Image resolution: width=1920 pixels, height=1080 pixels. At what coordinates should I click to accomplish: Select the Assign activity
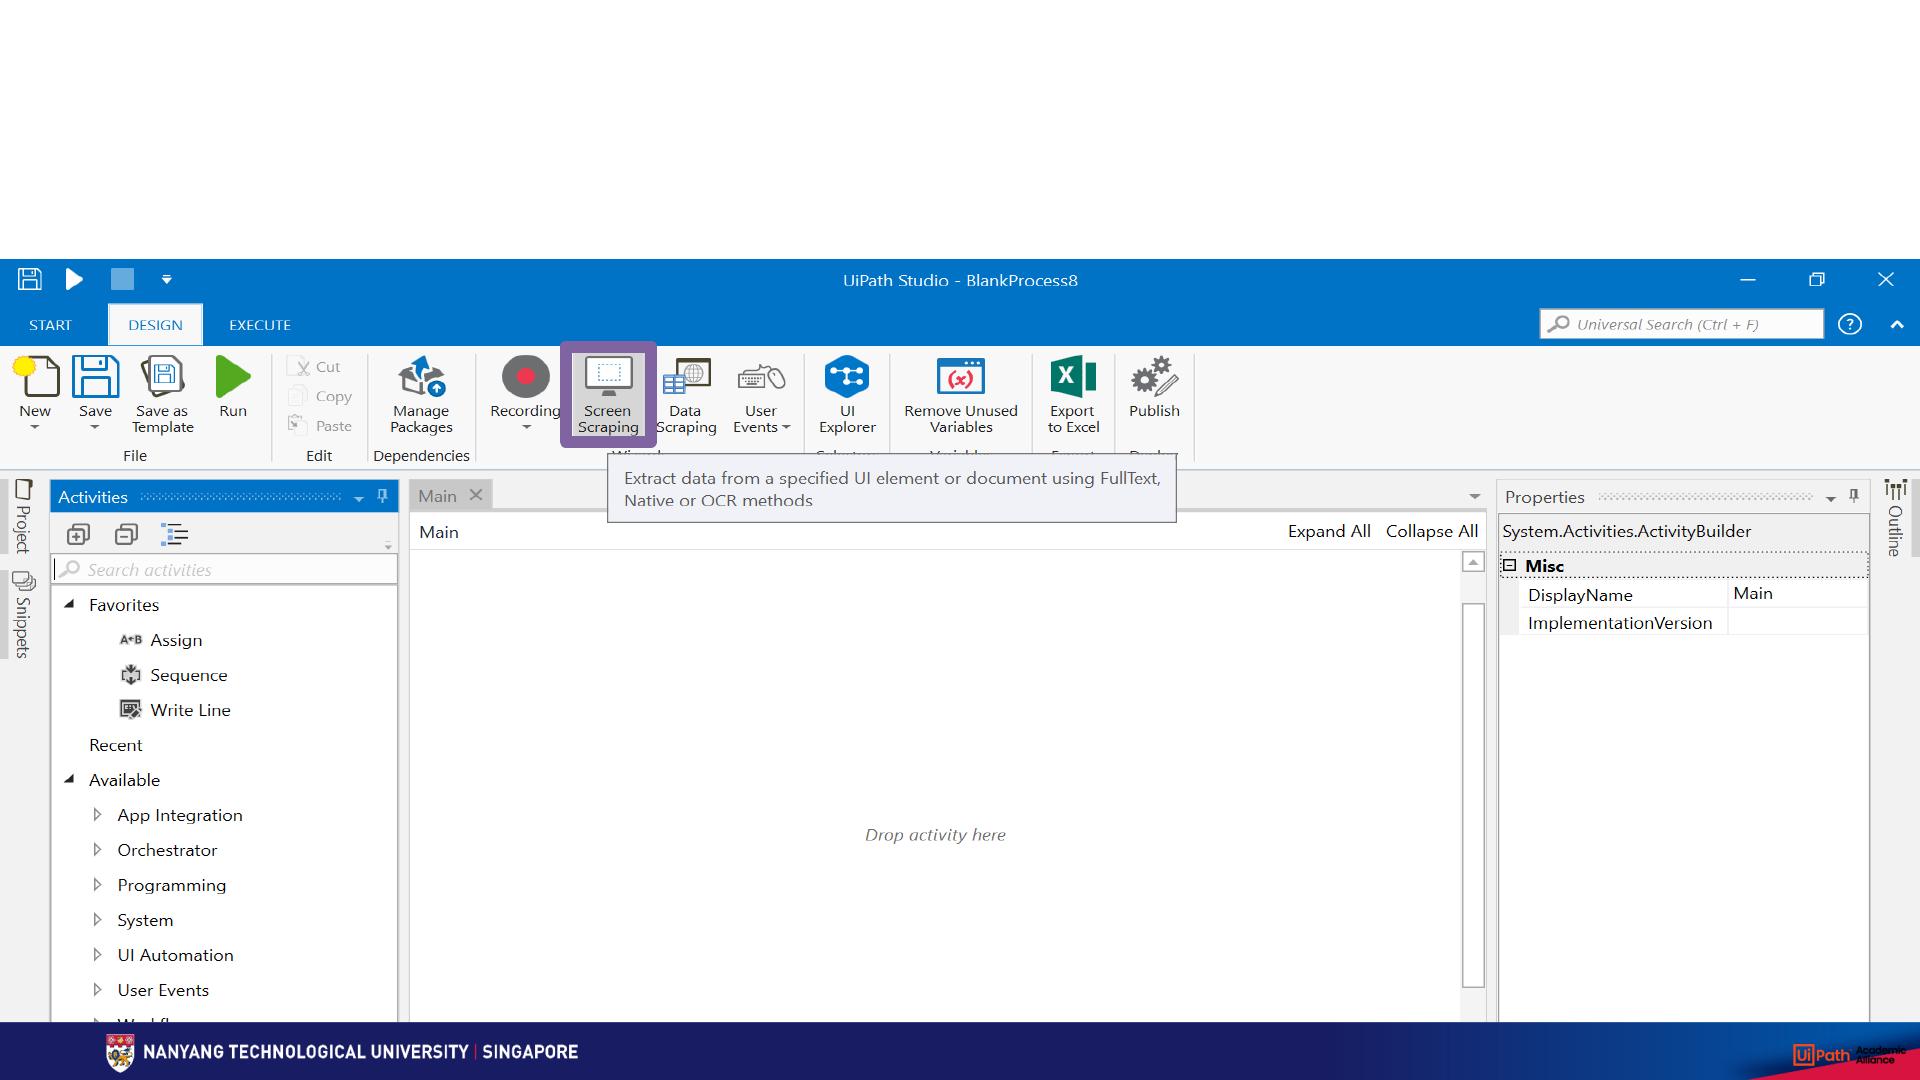pos(162,640)
